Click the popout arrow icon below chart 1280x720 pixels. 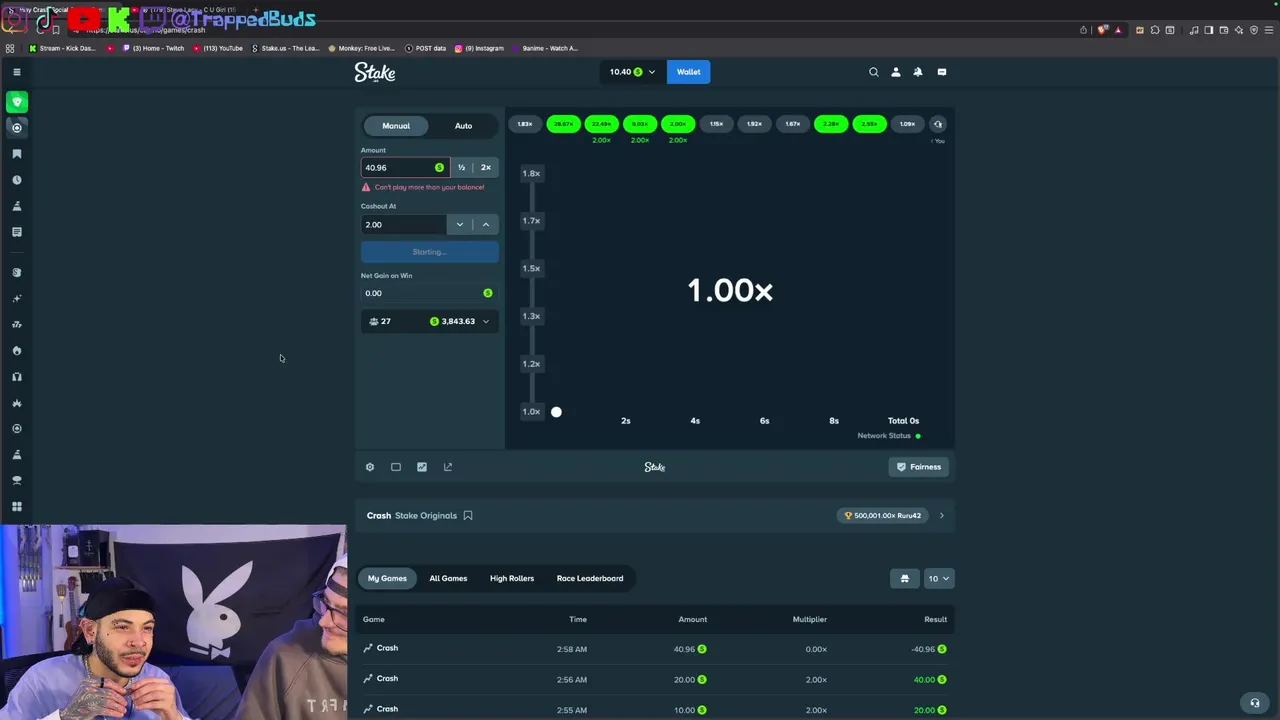click(448, 467)
